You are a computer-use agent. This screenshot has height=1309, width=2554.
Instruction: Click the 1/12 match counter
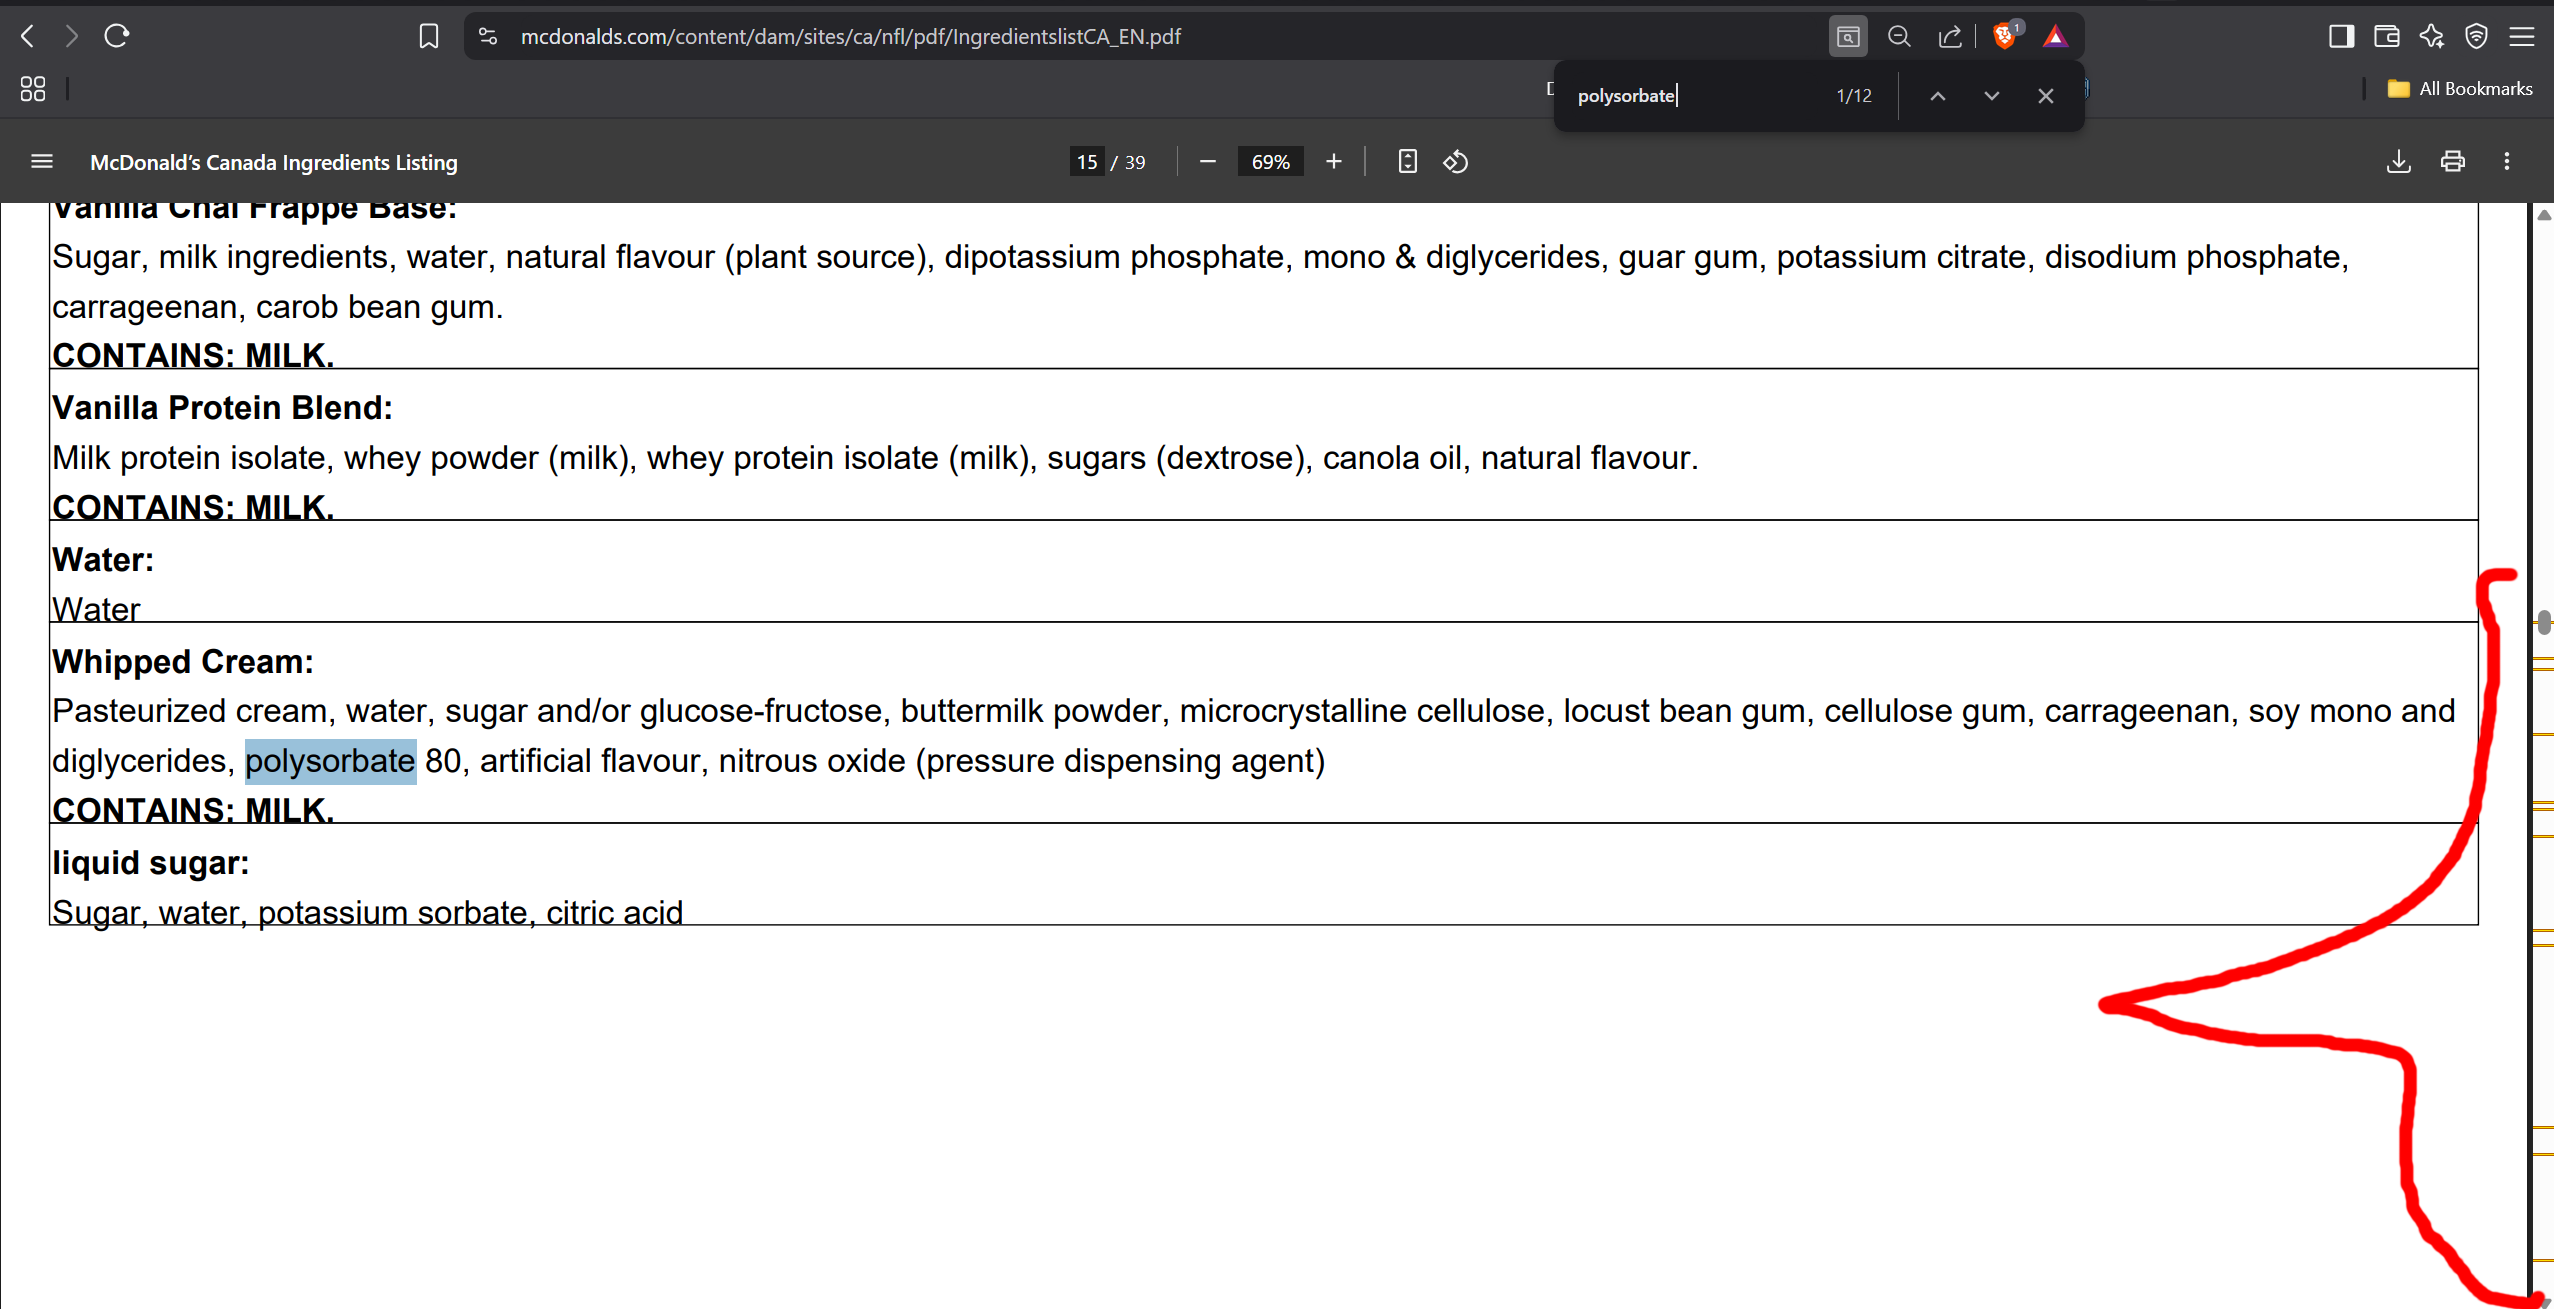(1854, 96)
